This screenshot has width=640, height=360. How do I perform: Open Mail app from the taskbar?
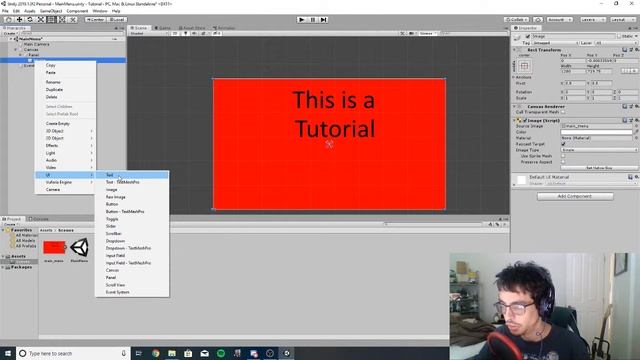coord(204,353)
